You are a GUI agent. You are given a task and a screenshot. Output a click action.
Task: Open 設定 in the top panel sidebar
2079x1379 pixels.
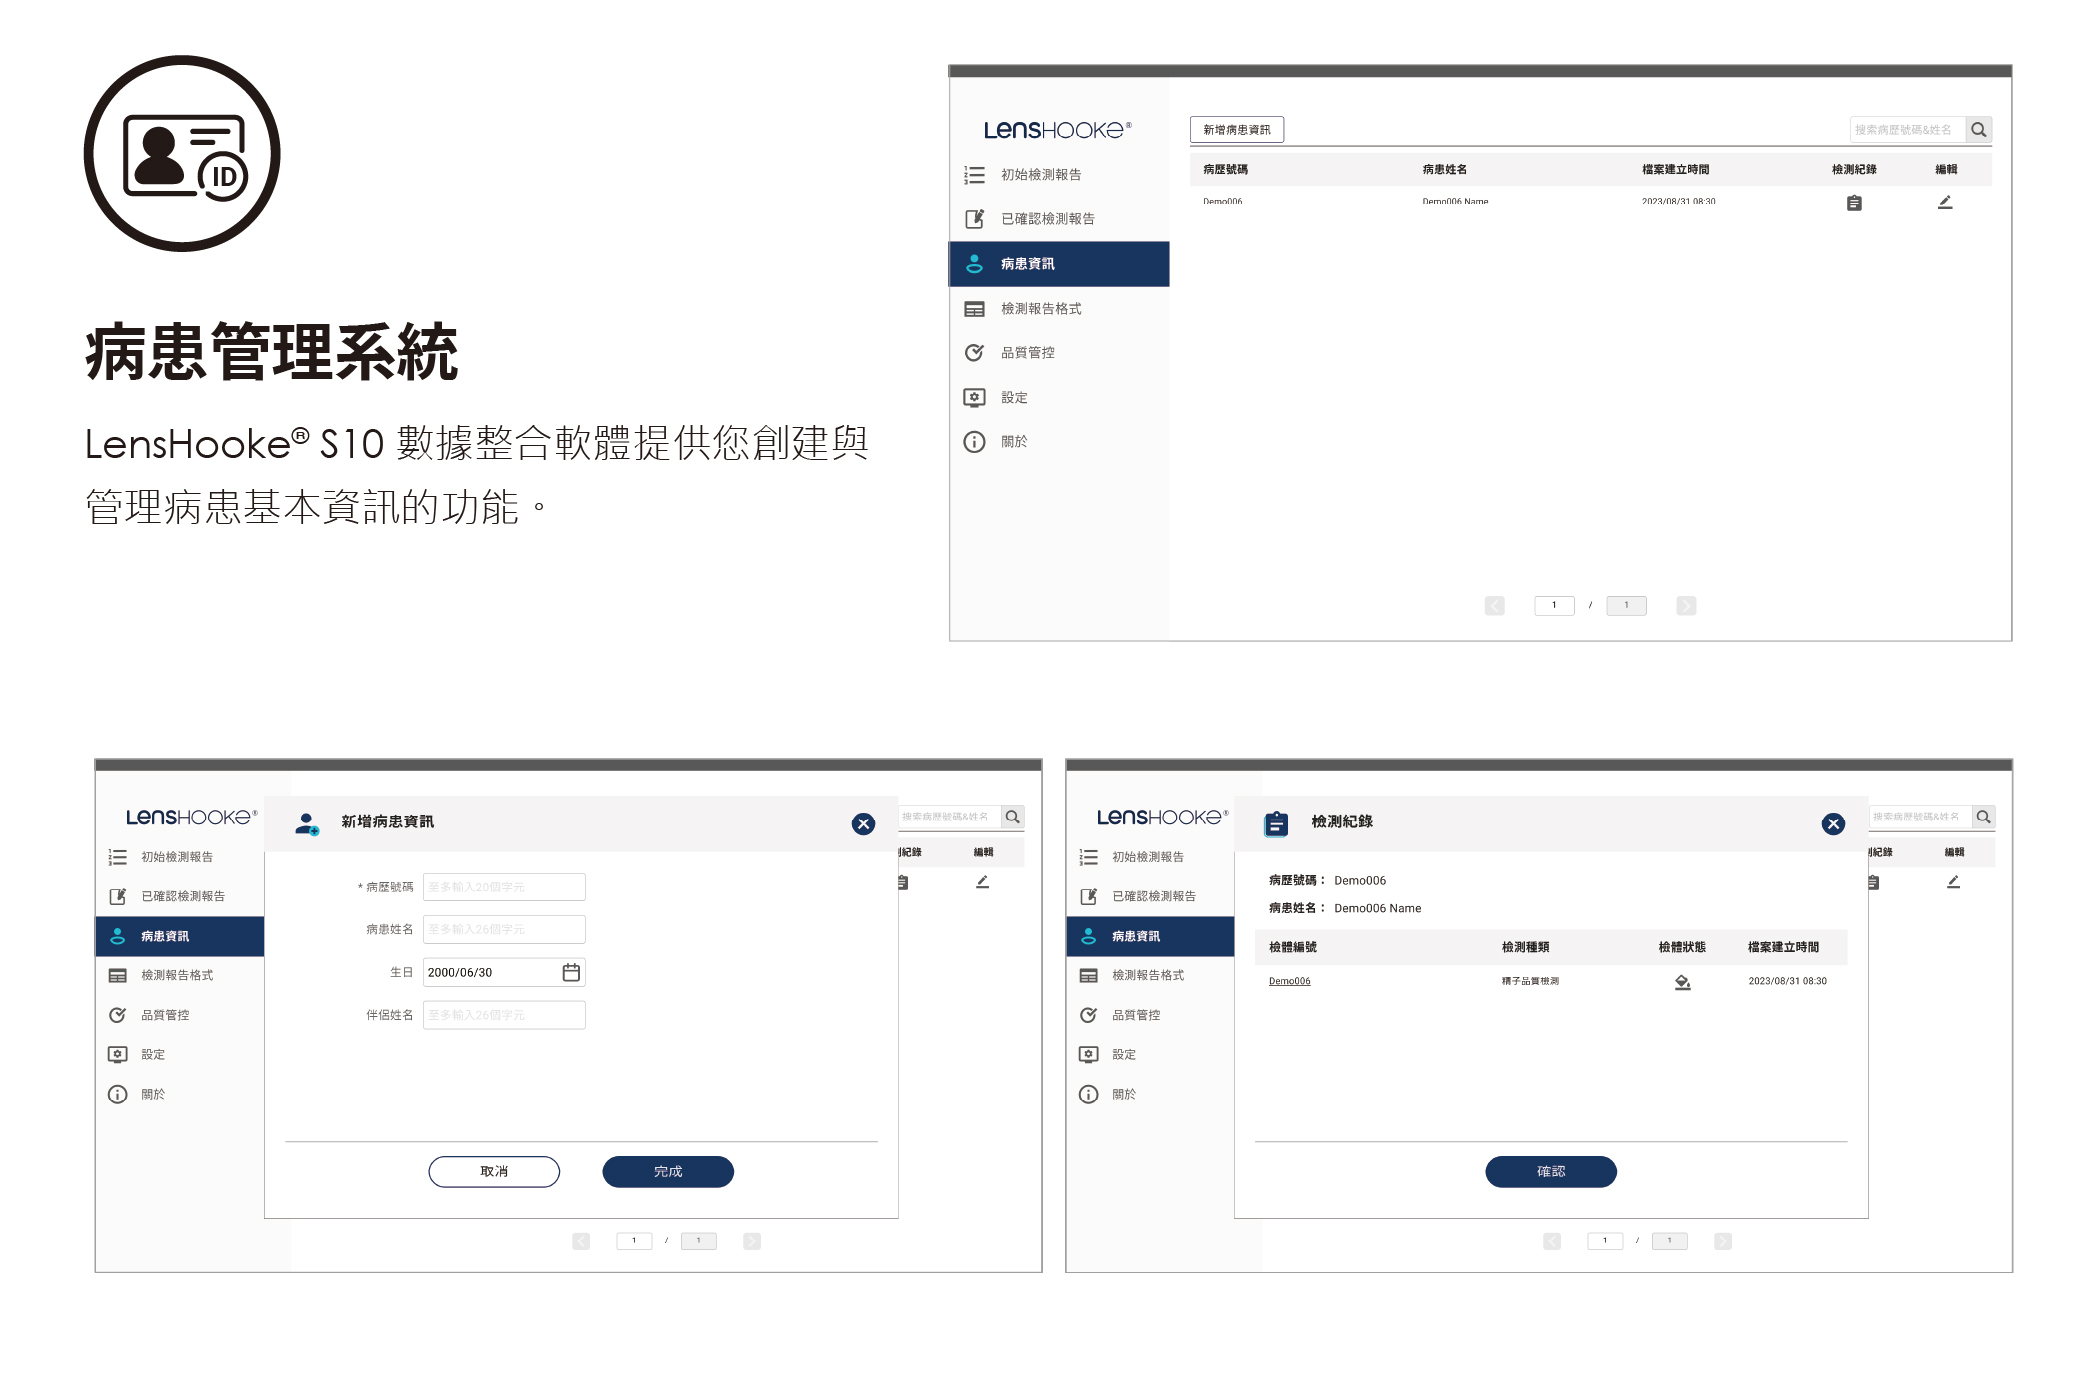pyautogui.click(x=1014, y=398)
